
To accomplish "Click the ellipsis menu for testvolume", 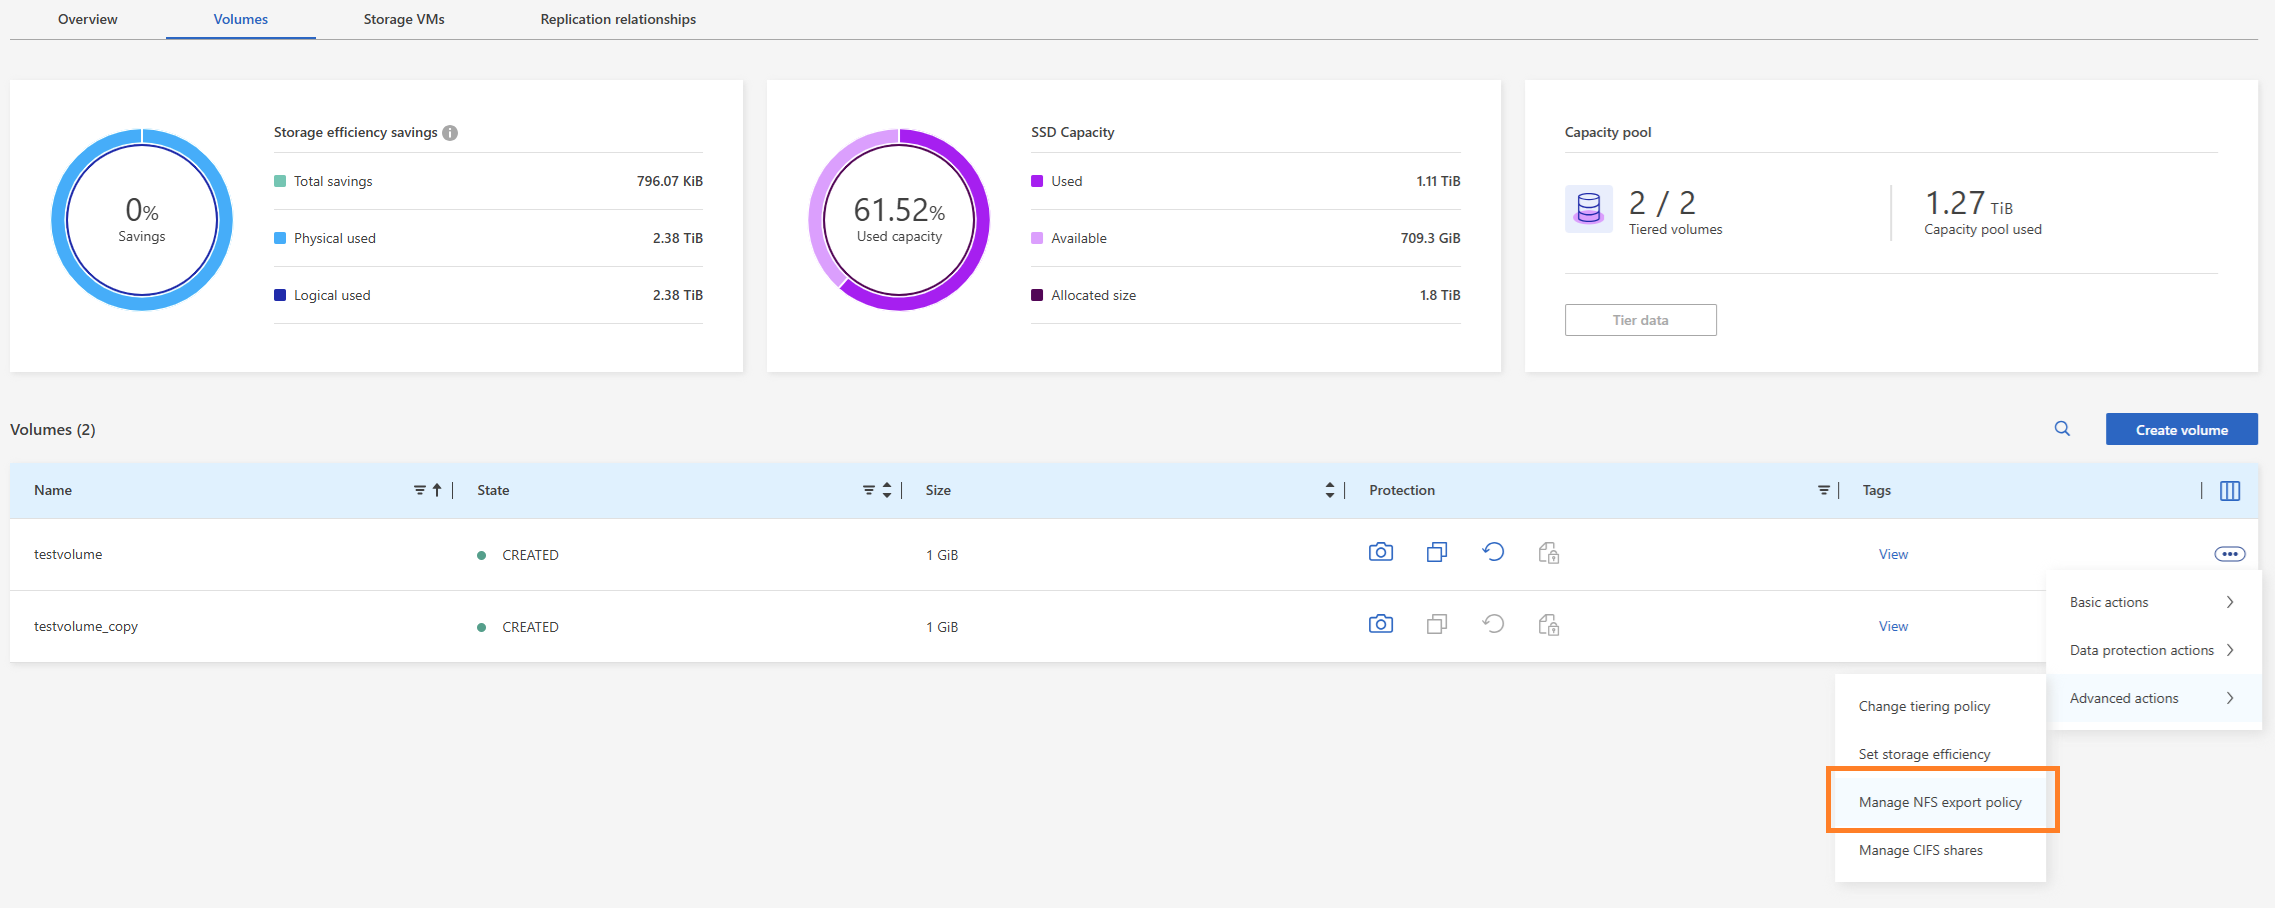I will point(2229,554).
